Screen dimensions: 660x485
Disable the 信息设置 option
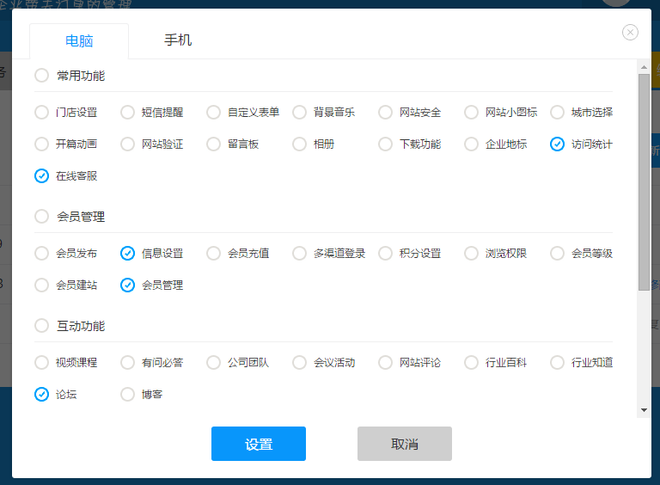127,253
